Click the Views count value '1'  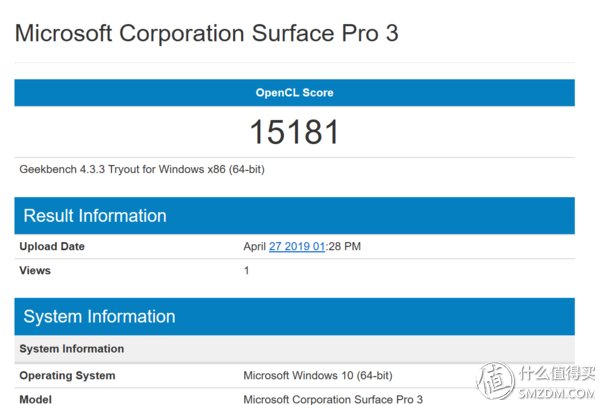tap(246, 271)
